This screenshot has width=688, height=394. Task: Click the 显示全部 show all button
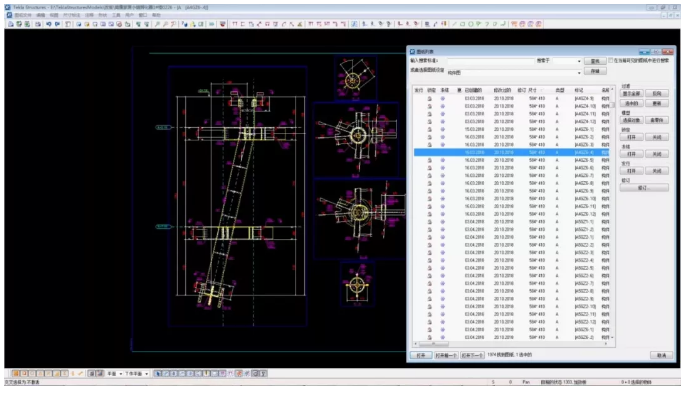pos(631,93)
